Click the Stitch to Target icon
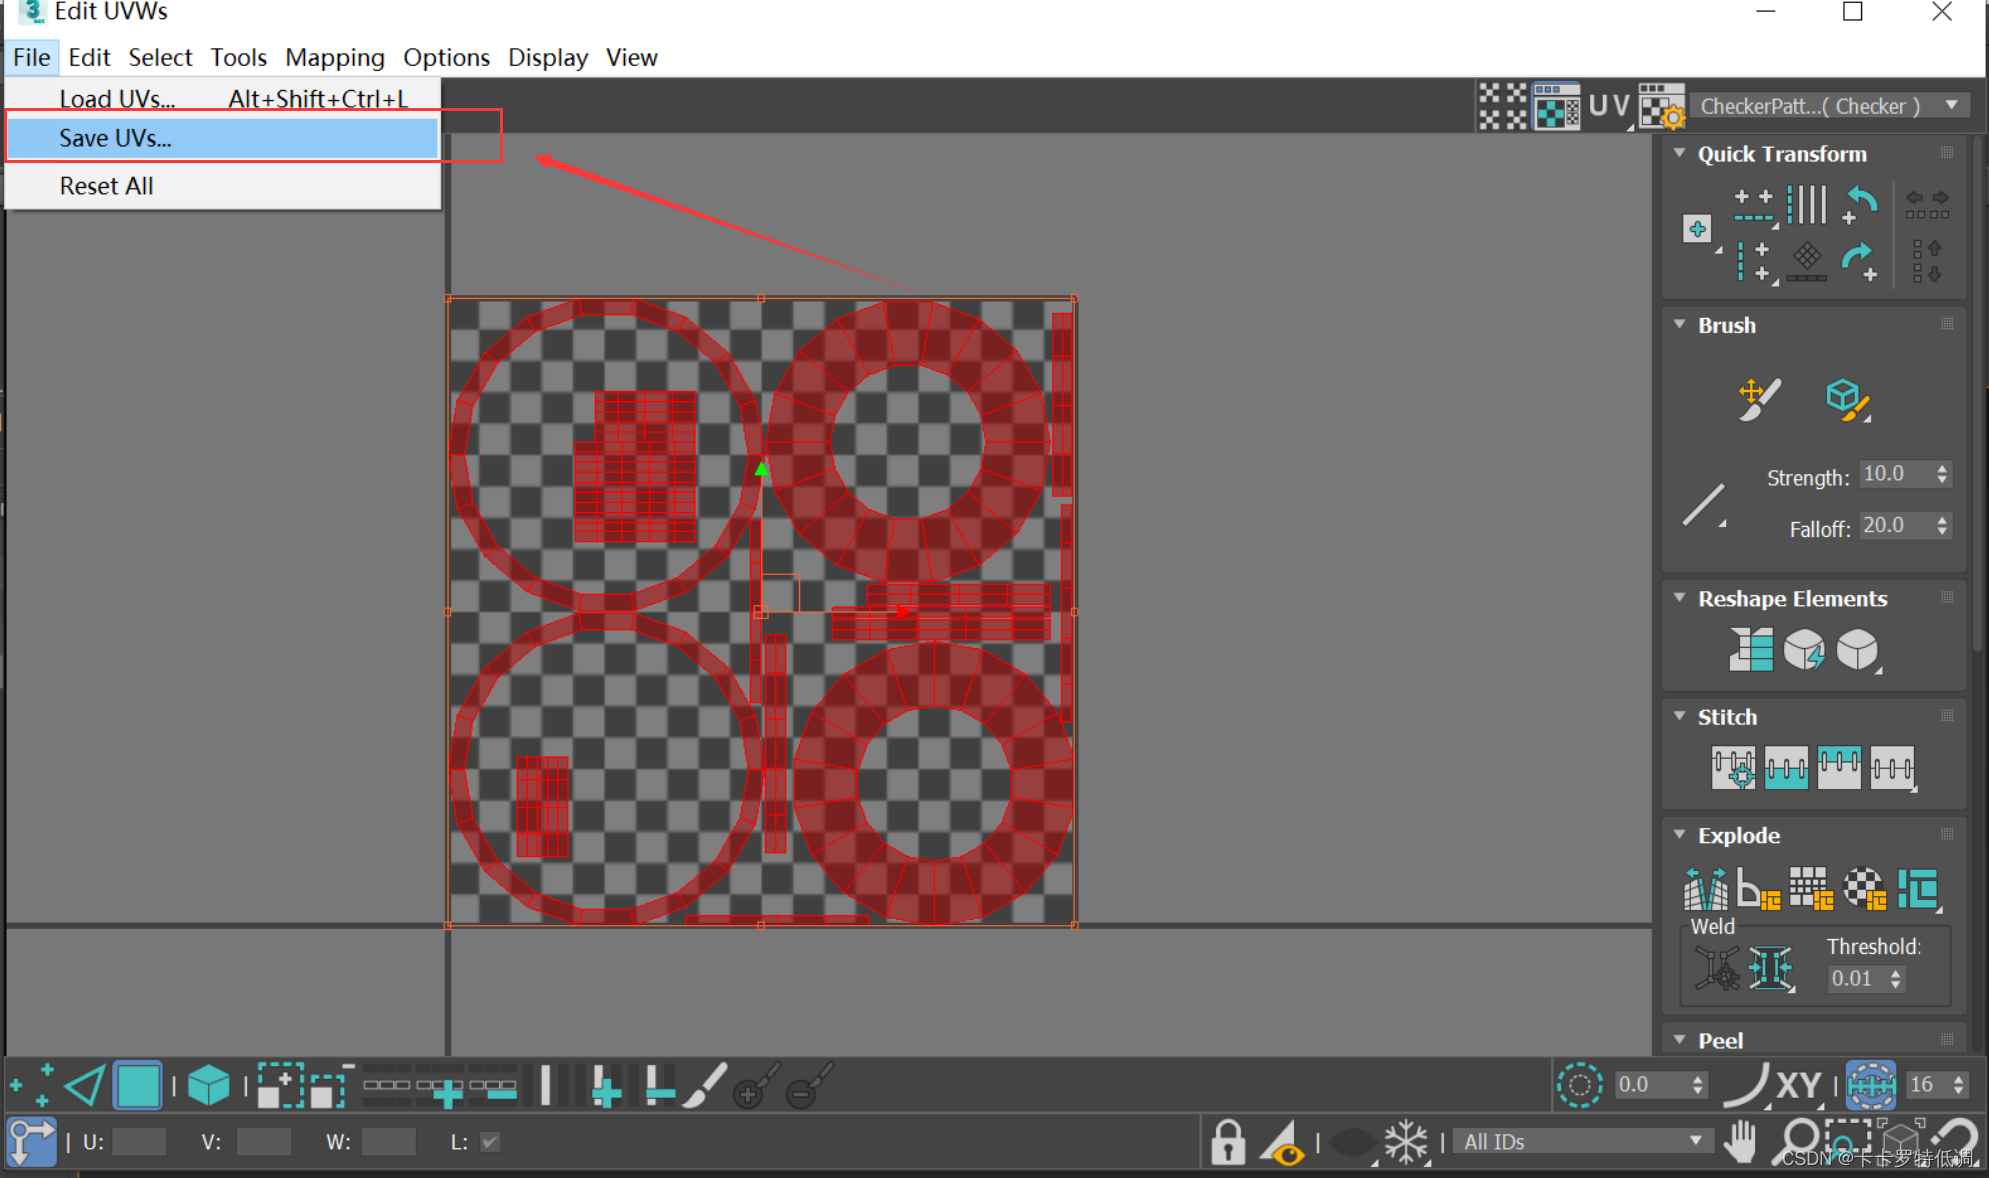Screen dimensions: 1989x1178 pyautogui.click(x=1732, y=768)
